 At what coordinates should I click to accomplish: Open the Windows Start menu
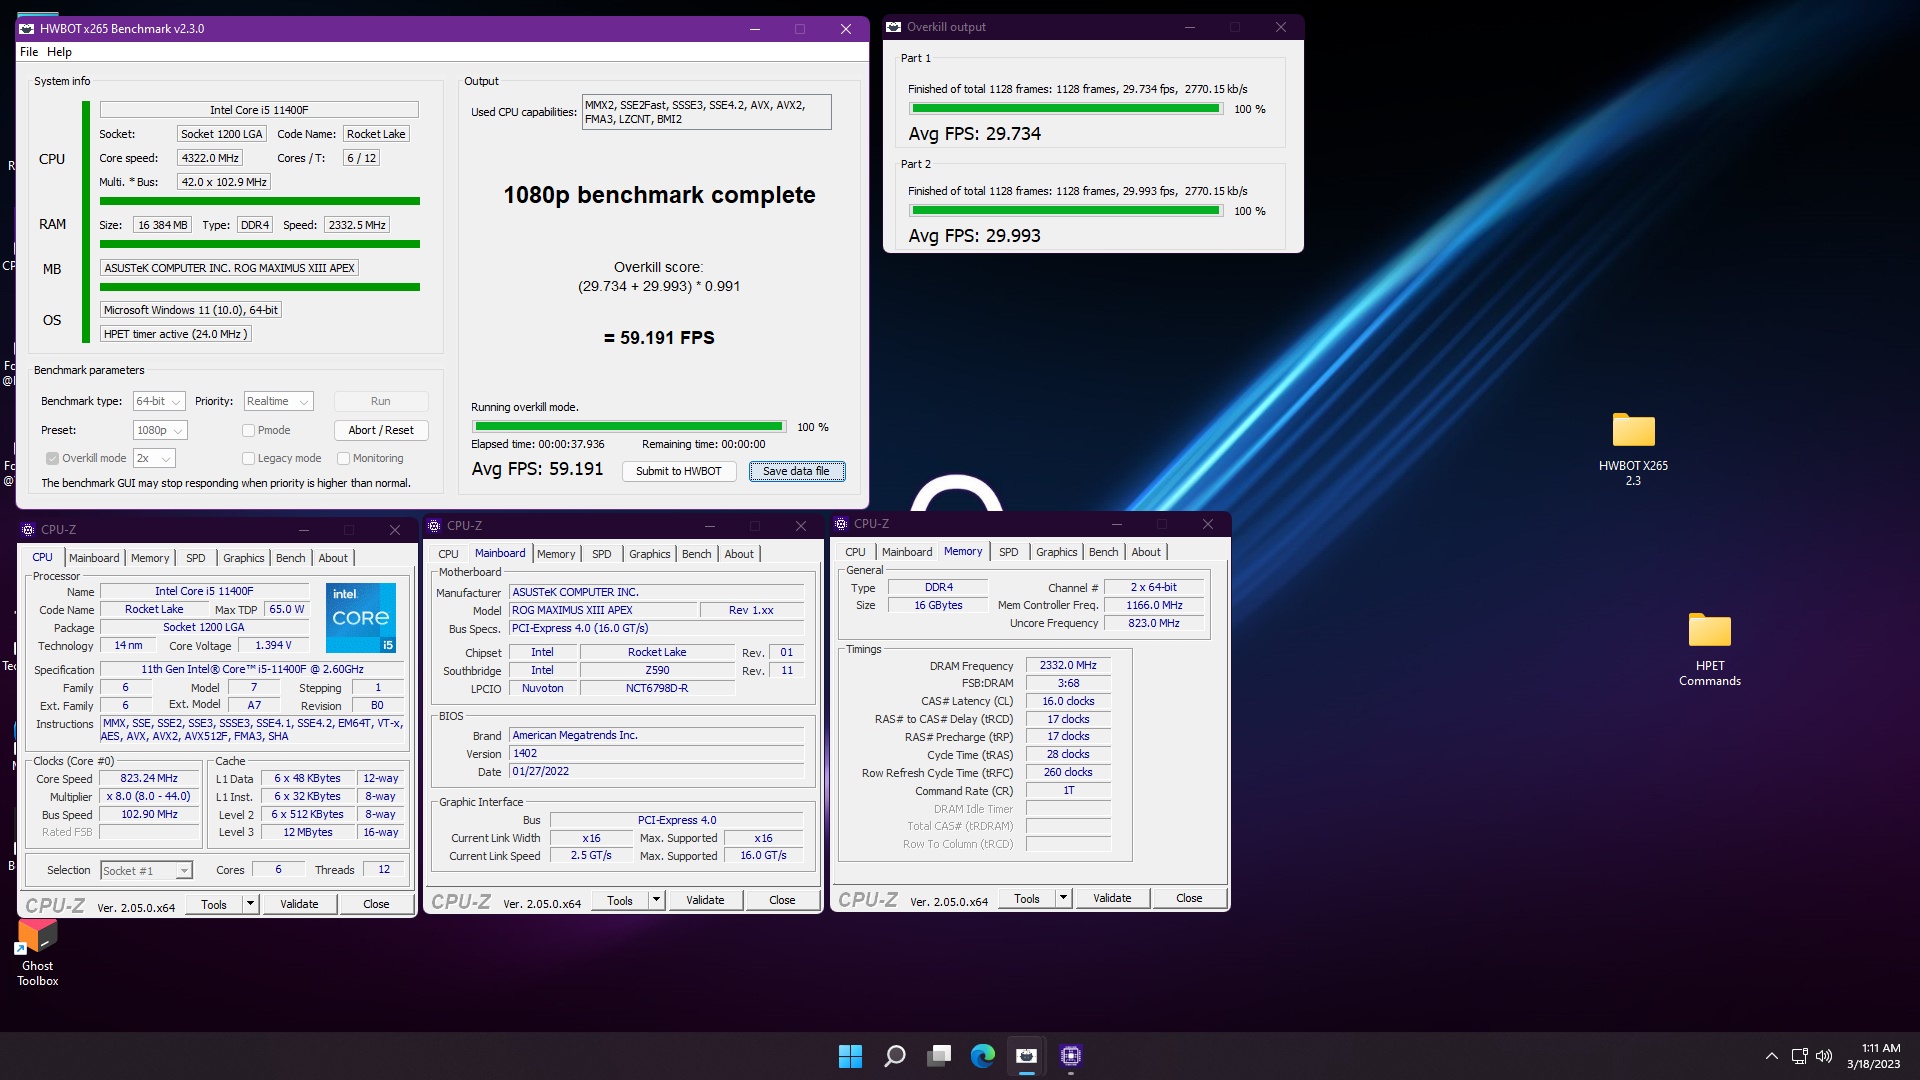pyautogui.click(x=850, y=1056)
